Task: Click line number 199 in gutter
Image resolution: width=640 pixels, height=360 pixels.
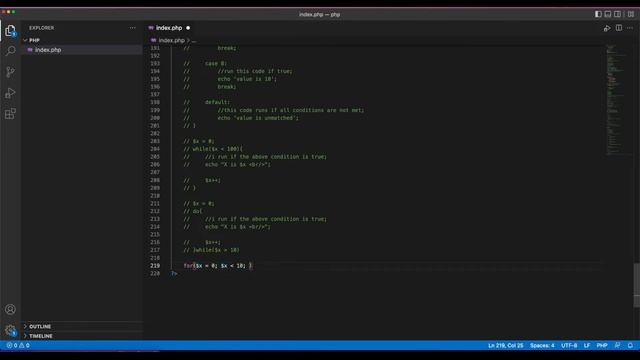Action: pos(155,110)
